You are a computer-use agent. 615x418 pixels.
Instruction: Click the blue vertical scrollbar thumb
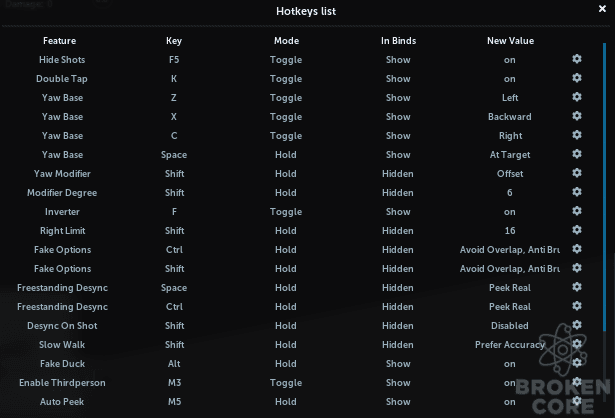click(604, 186)
